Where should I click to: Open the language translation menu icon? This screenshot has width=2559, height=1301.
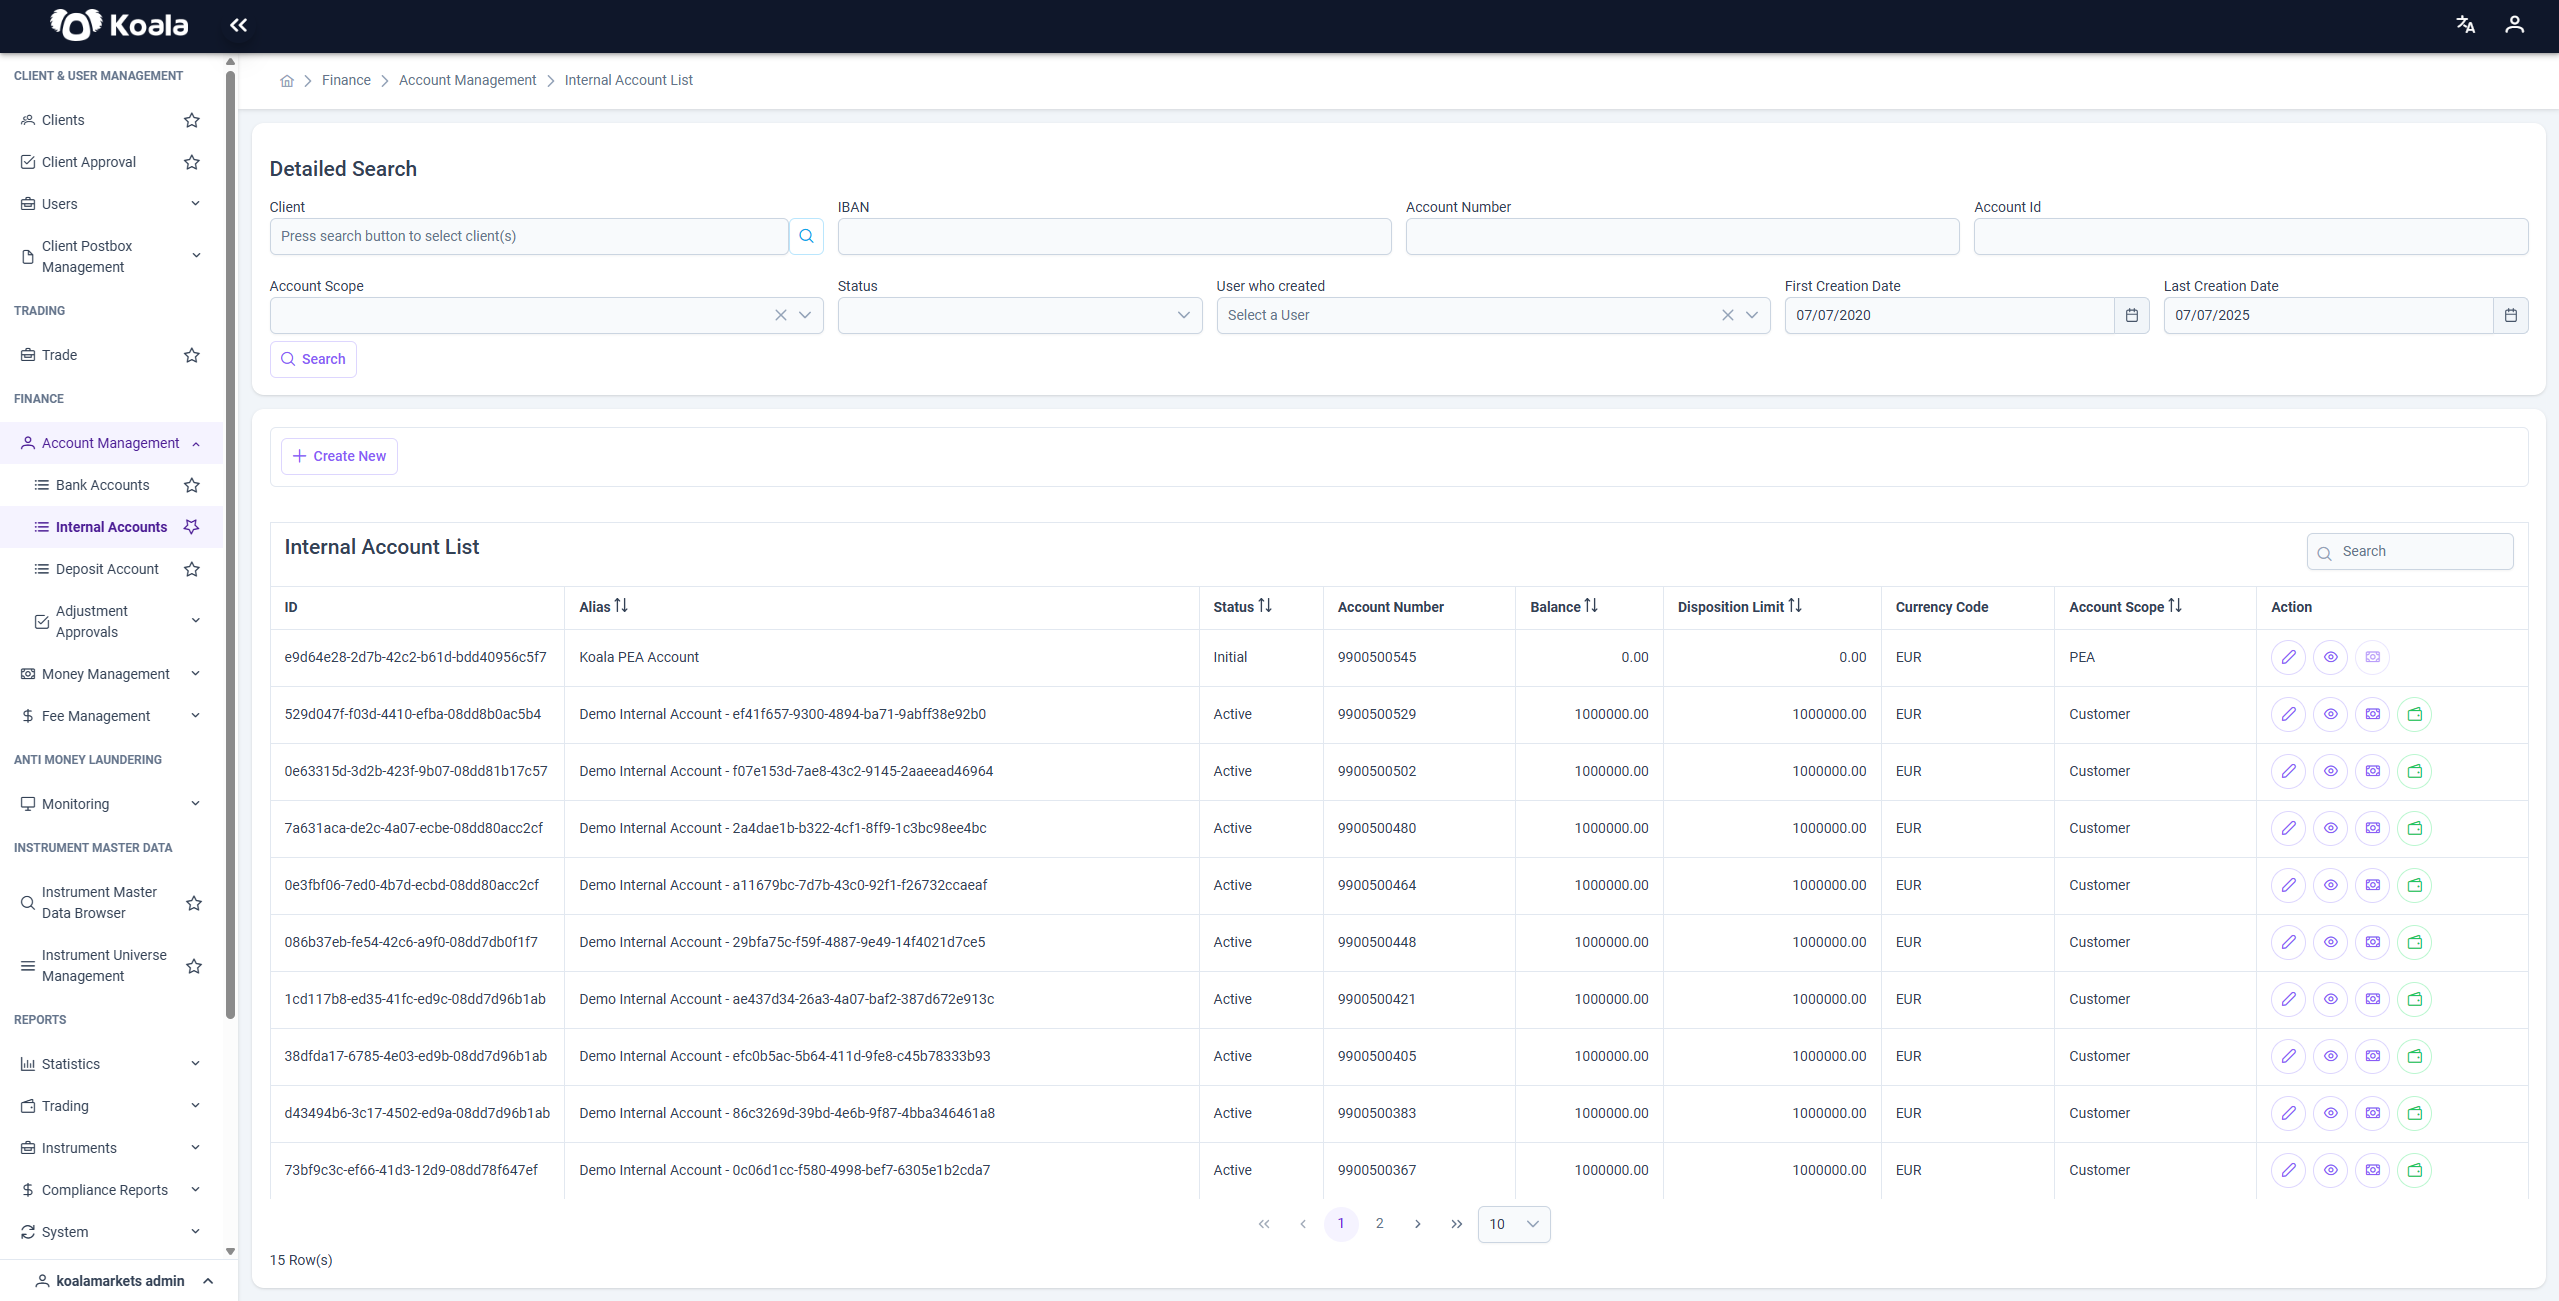click(x=2466, y=25)
